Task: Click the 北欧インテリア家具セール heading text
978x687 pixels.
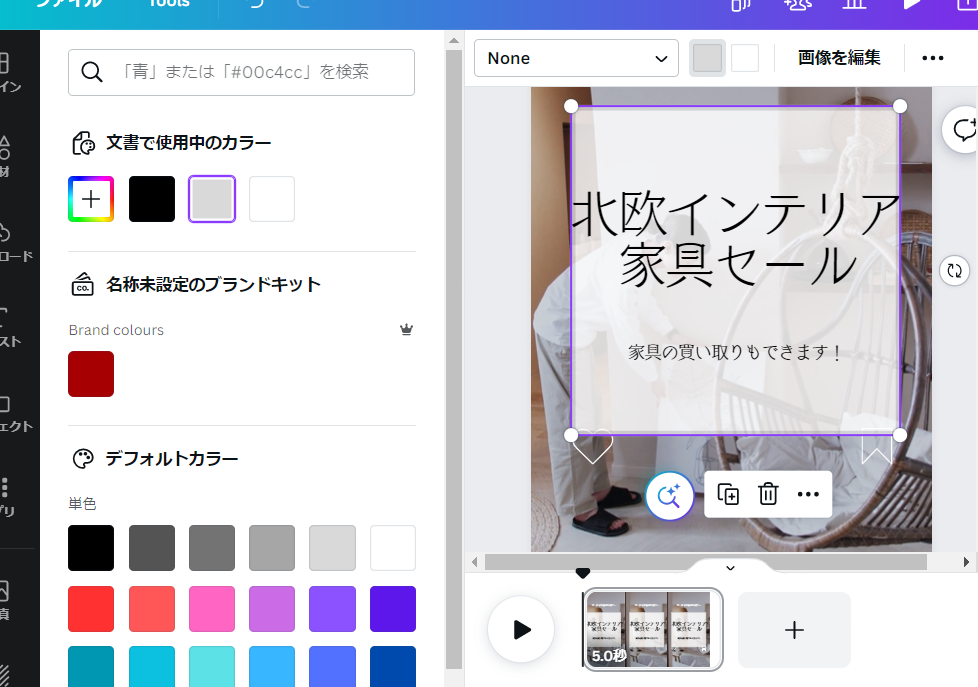Action: [736, 240]
